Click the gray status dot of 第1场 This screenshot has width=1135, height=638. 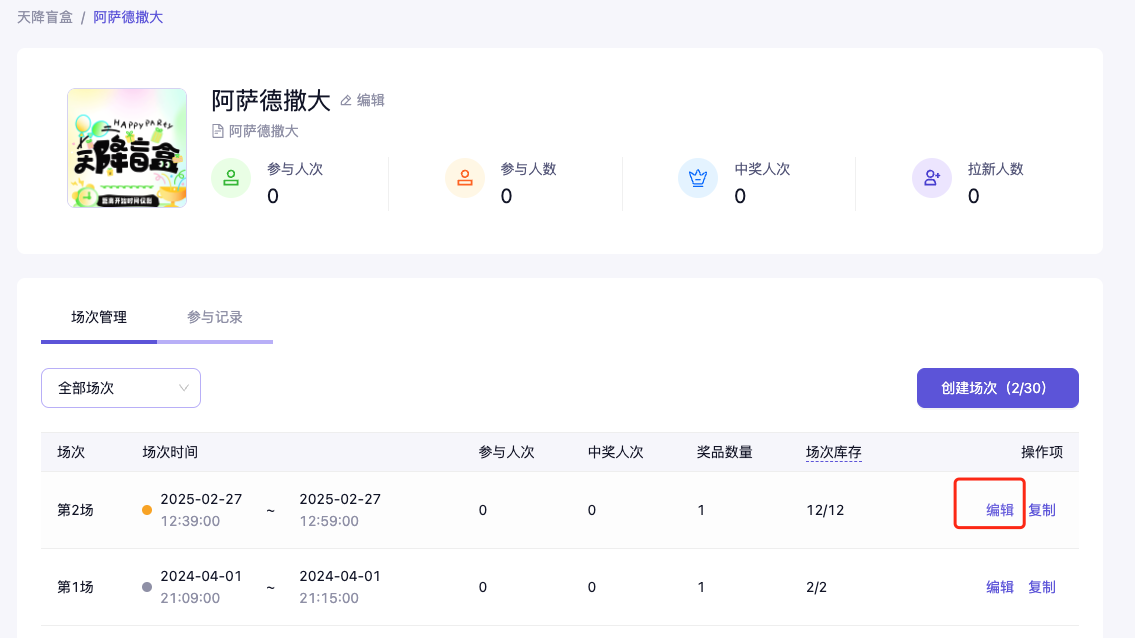147,587
